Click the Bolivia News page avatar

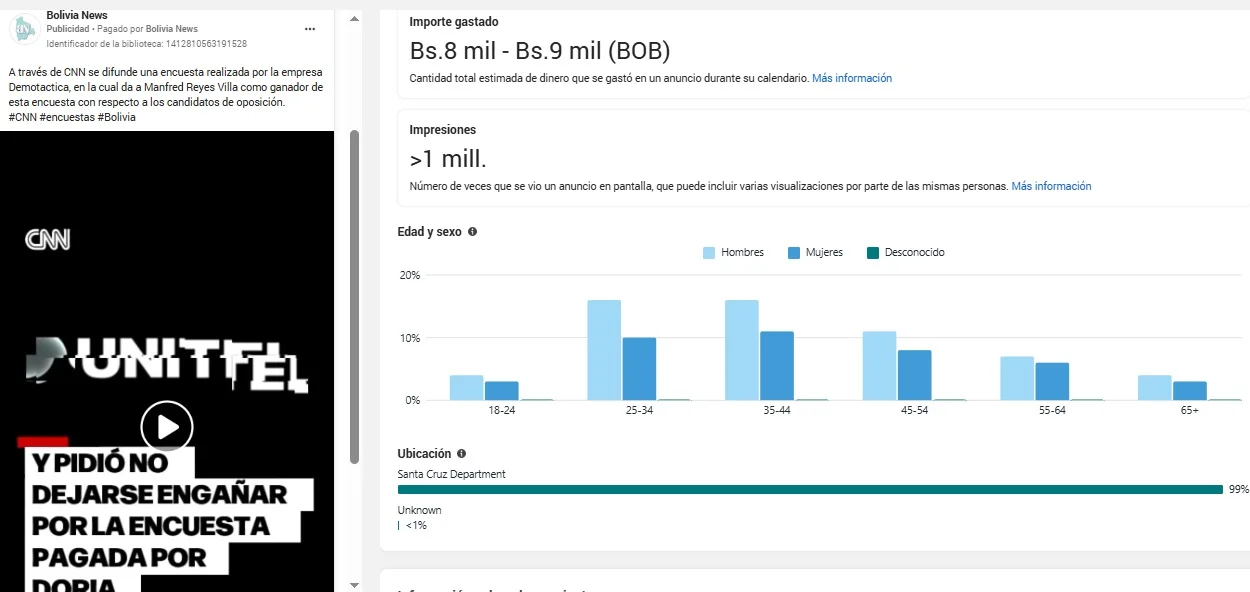pyautogui.click(x=24, y=29)
